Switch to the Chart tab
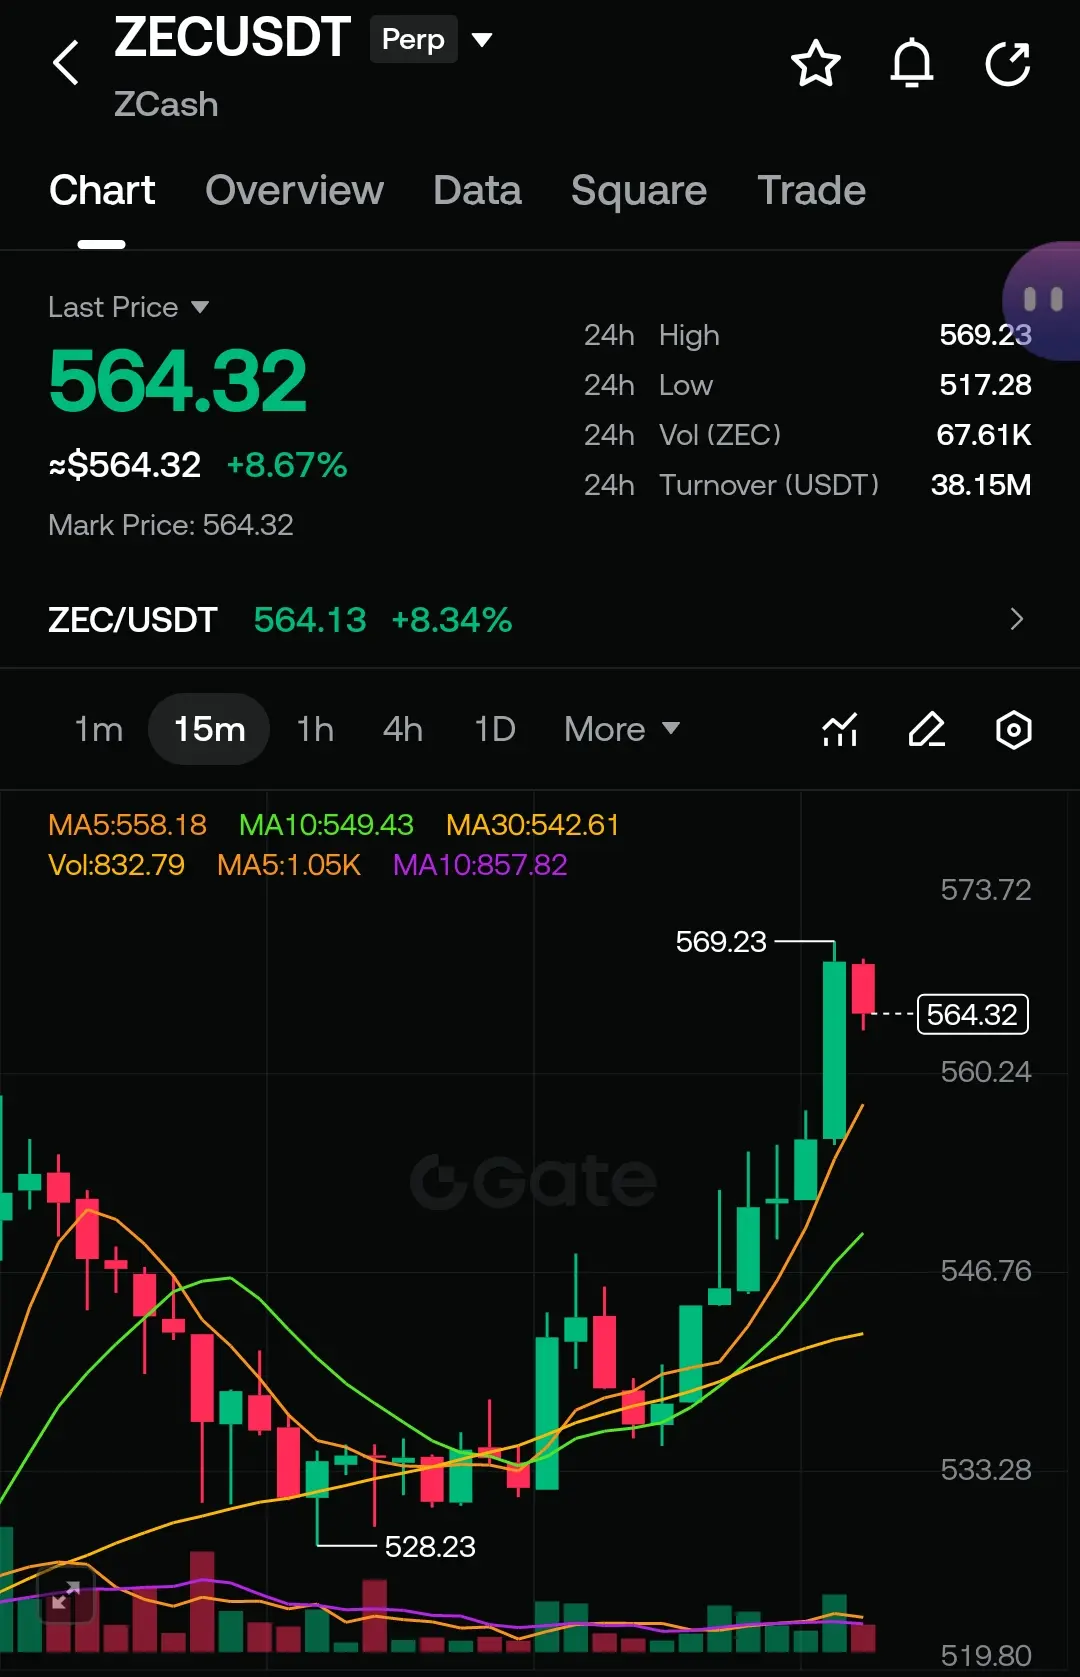Screen dimensions: 1080x1677 coord(102,190)
